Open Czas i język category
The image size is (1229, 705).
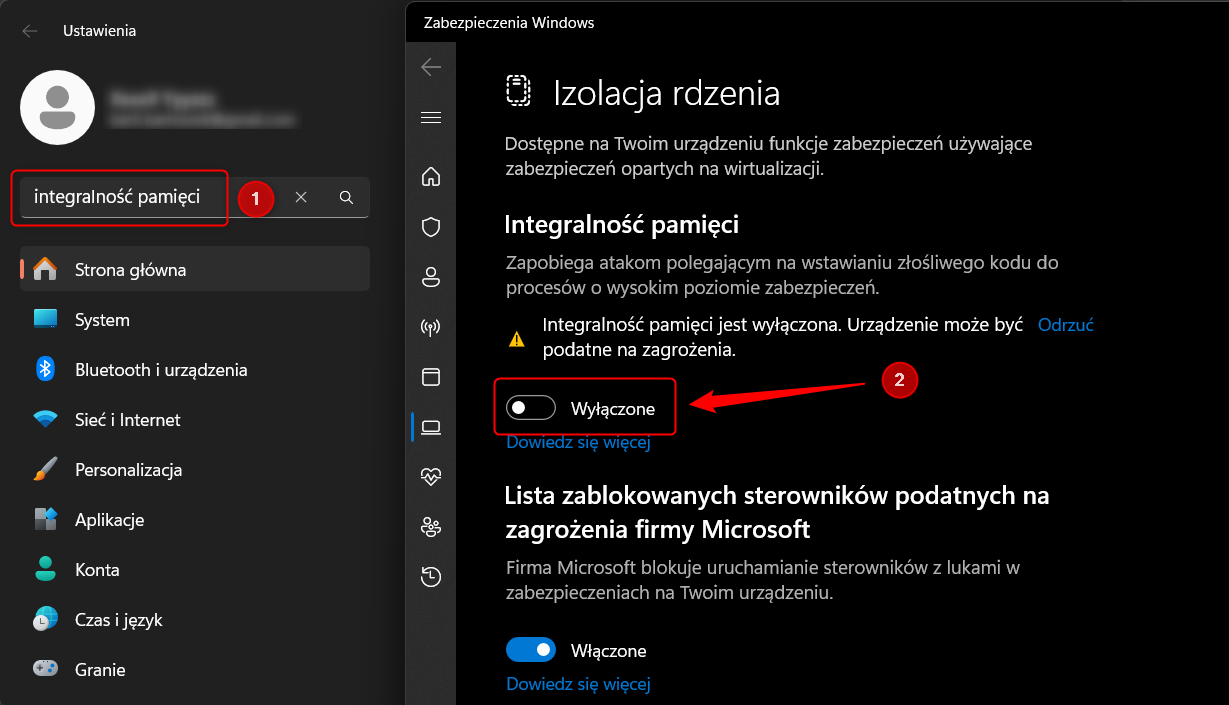pyautogui.click(x=195, y=619)
